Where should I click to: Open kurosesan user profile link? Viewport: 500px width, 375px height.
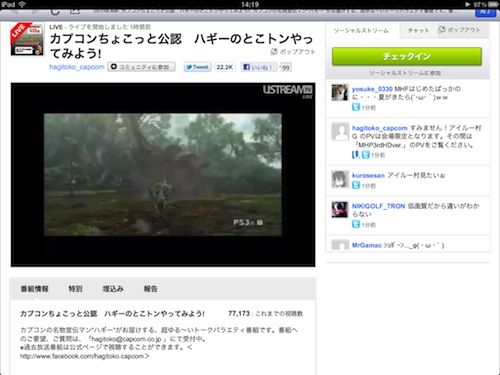[368, 175]
